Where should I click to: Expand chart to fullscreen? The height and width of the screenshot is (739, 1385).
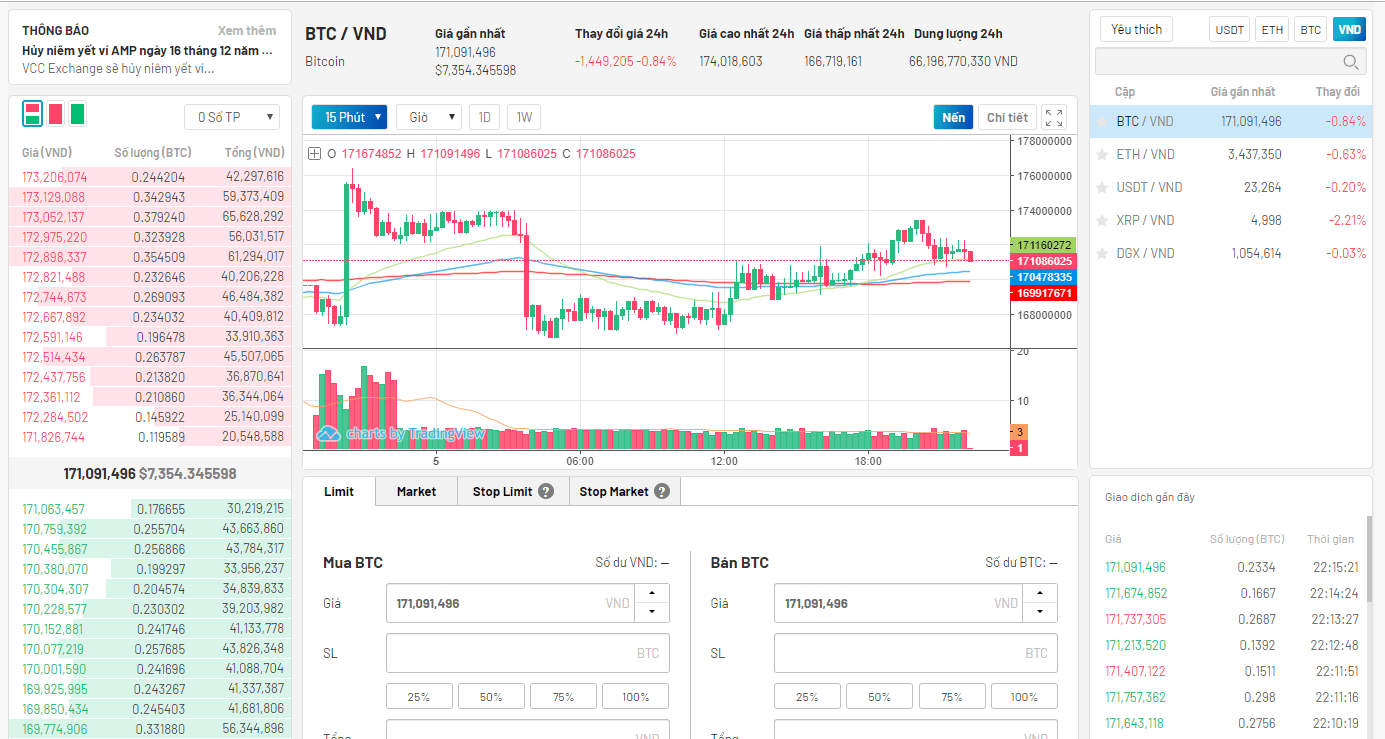(x=1054, y=117)
